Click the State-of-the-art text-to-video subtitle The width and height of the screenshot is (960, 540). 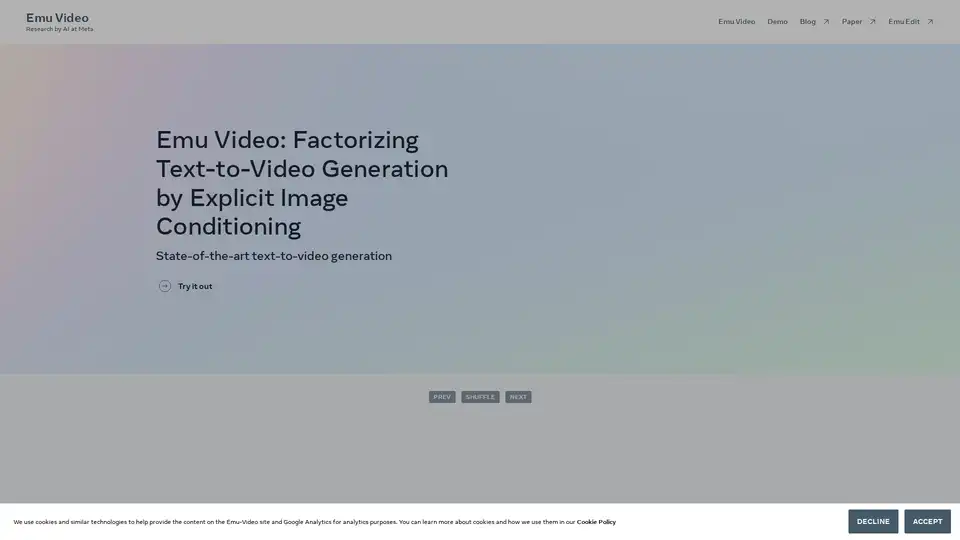(274, 256)
